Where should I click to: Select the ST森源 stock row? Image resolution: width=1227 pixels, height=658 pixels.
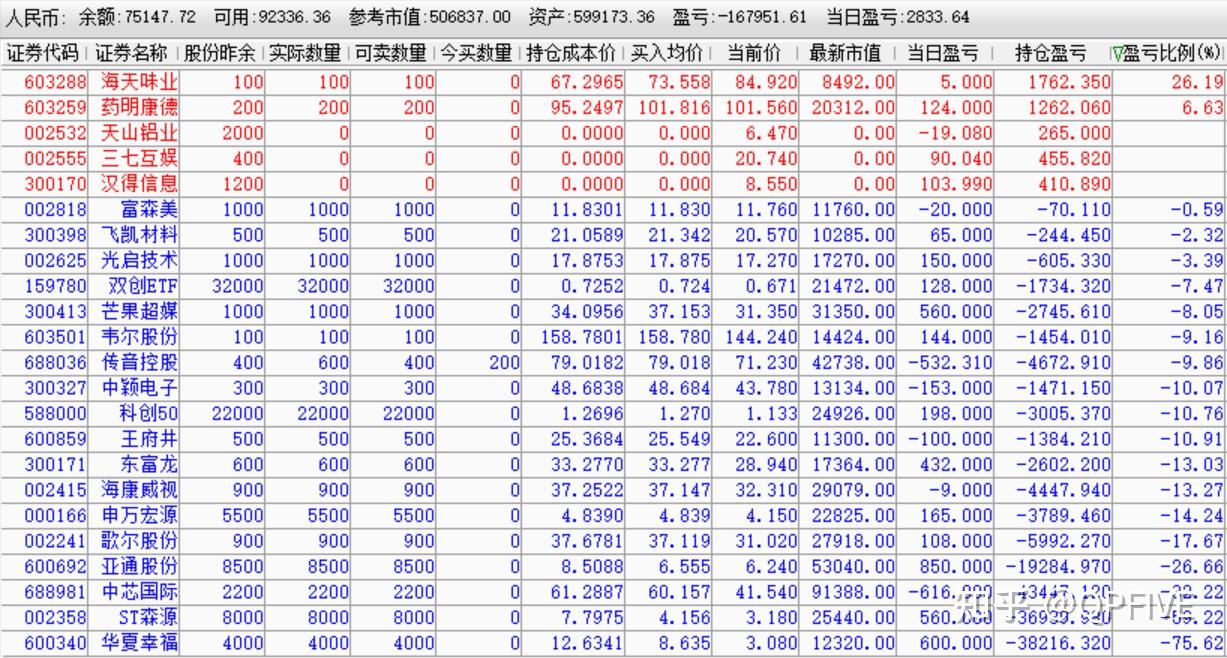[613, 618]
